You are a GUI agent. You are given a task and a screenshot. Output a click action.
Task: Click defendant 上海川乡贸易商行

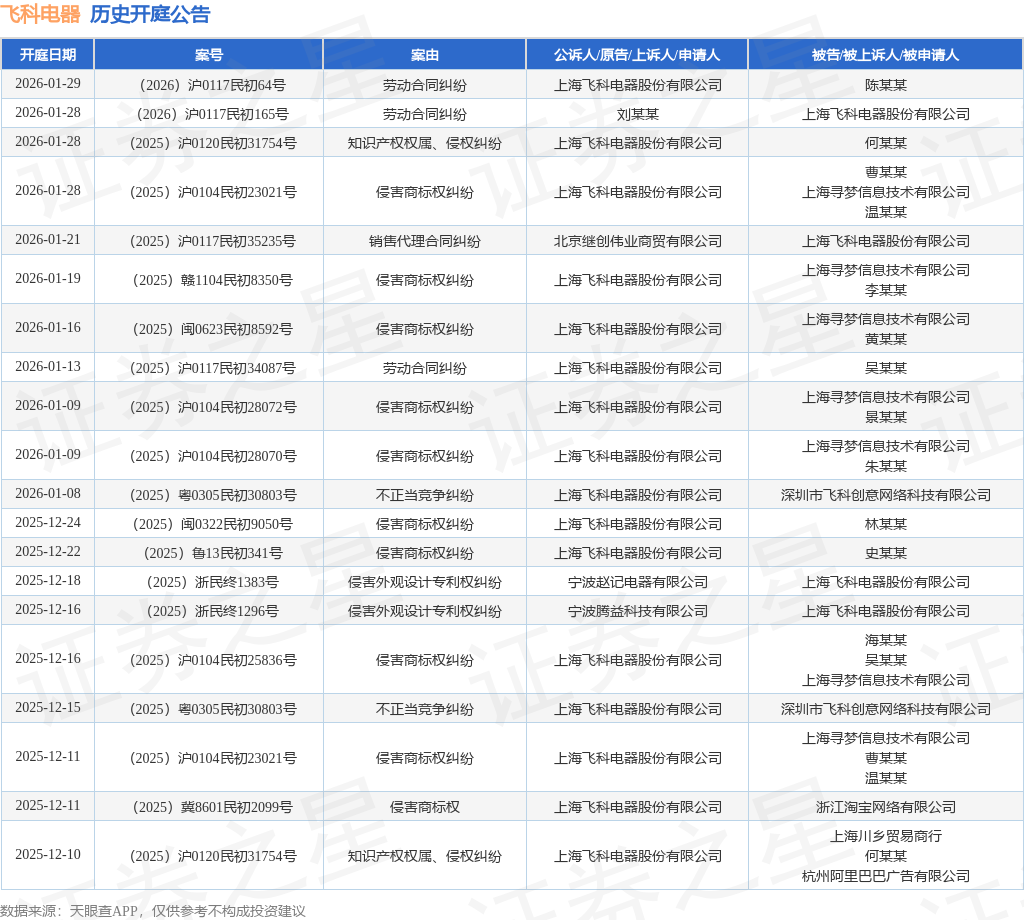pos(886,836)
